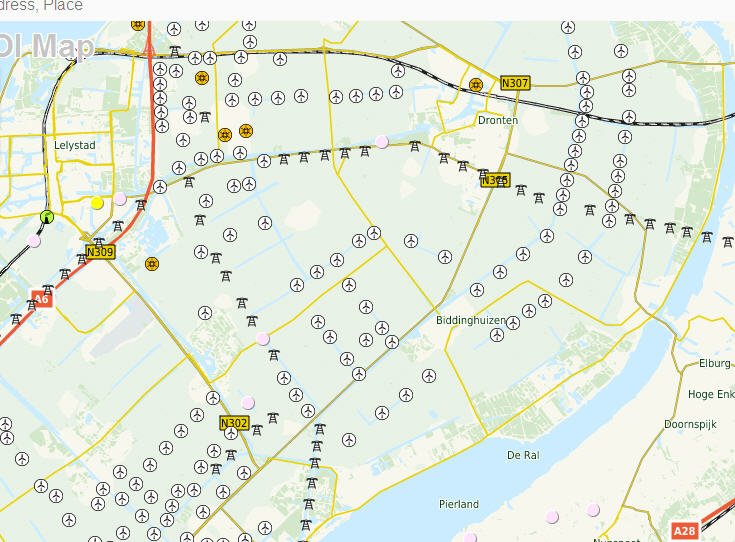Image resolution: width=735 pixels, height=542 pixels.
Task: Select the Dronten town label
Action: pyautogui.click(x=498, y=120)
